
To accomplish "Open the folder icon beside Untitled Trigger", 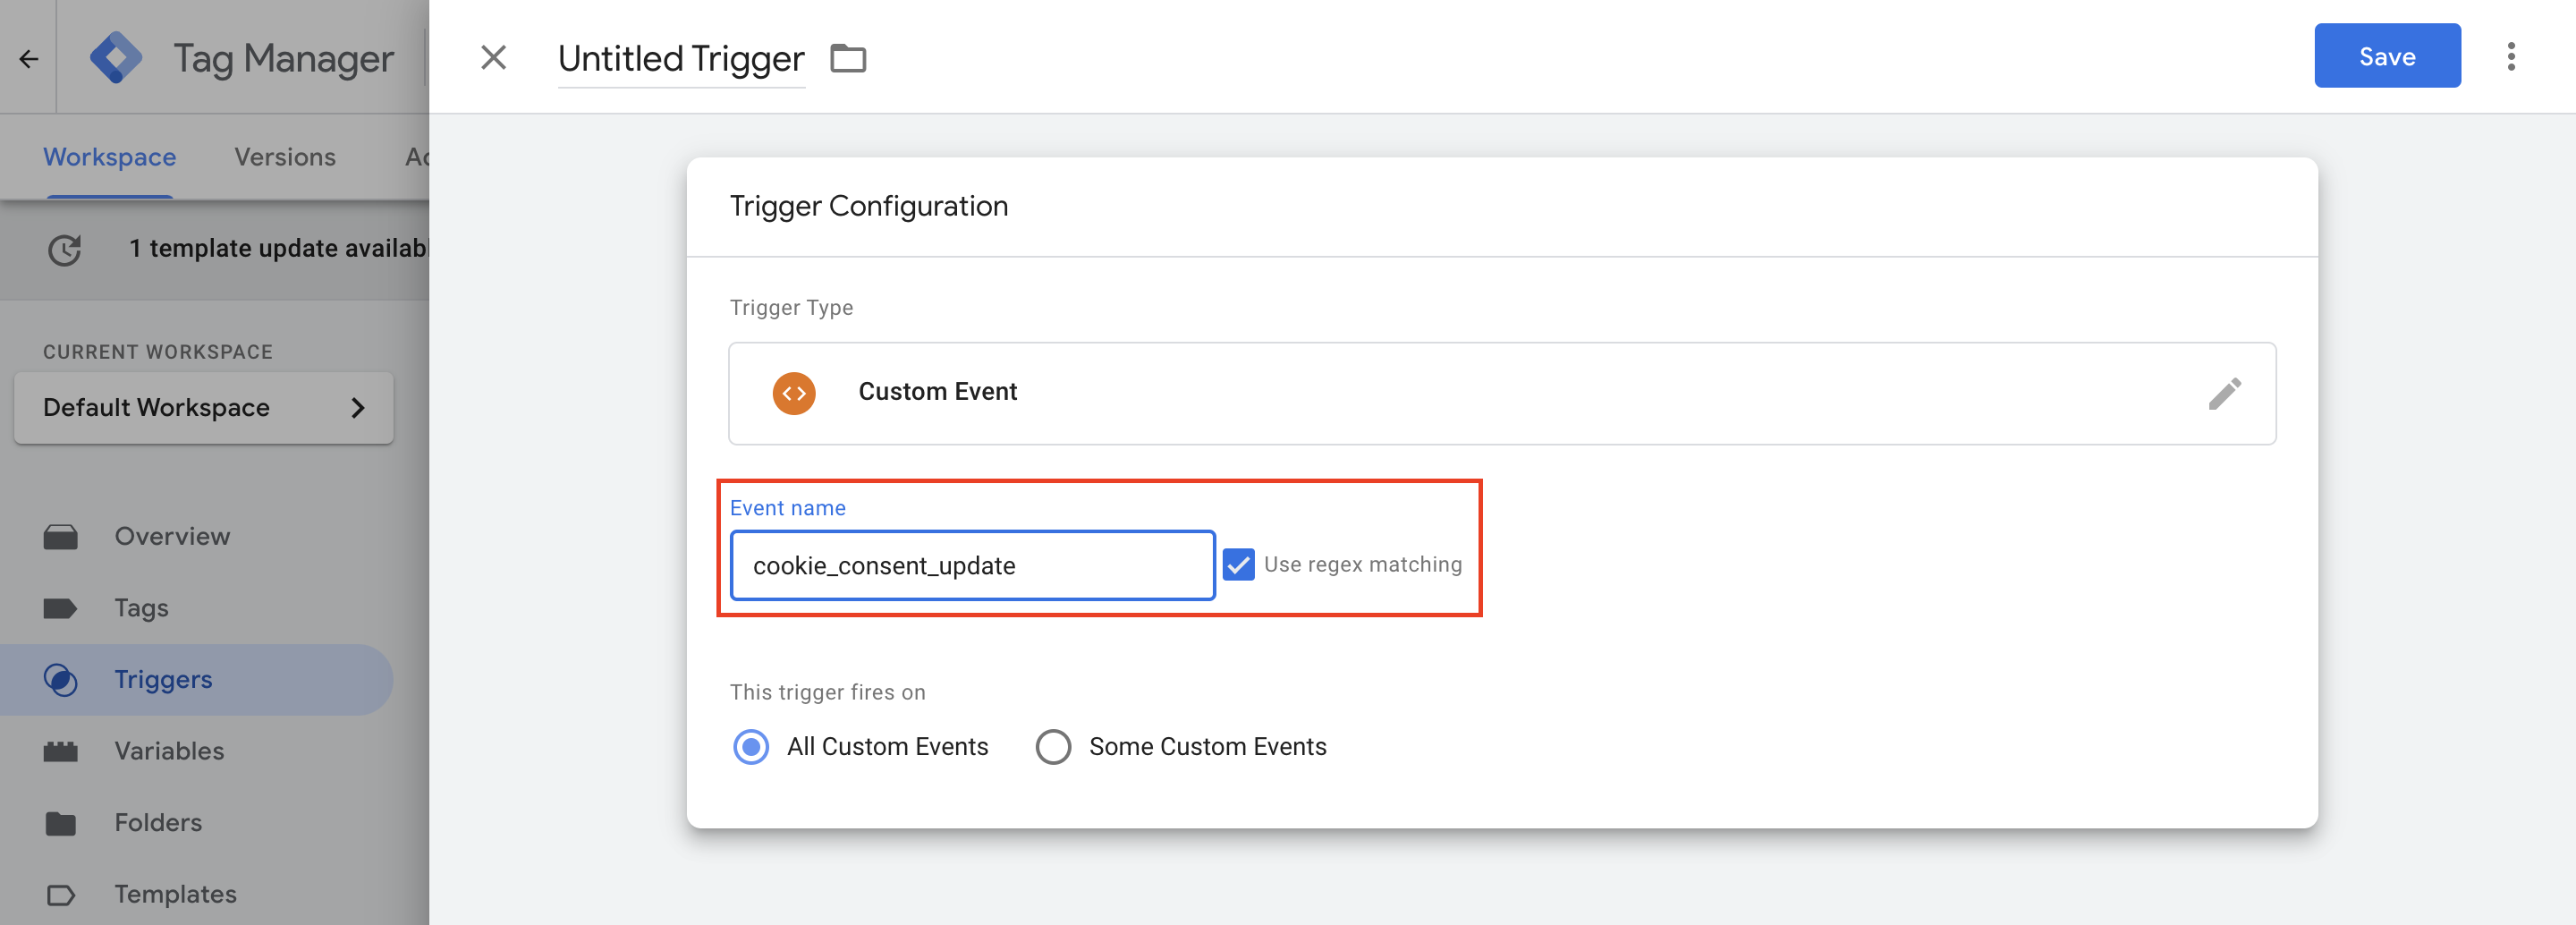I will 848,58.
